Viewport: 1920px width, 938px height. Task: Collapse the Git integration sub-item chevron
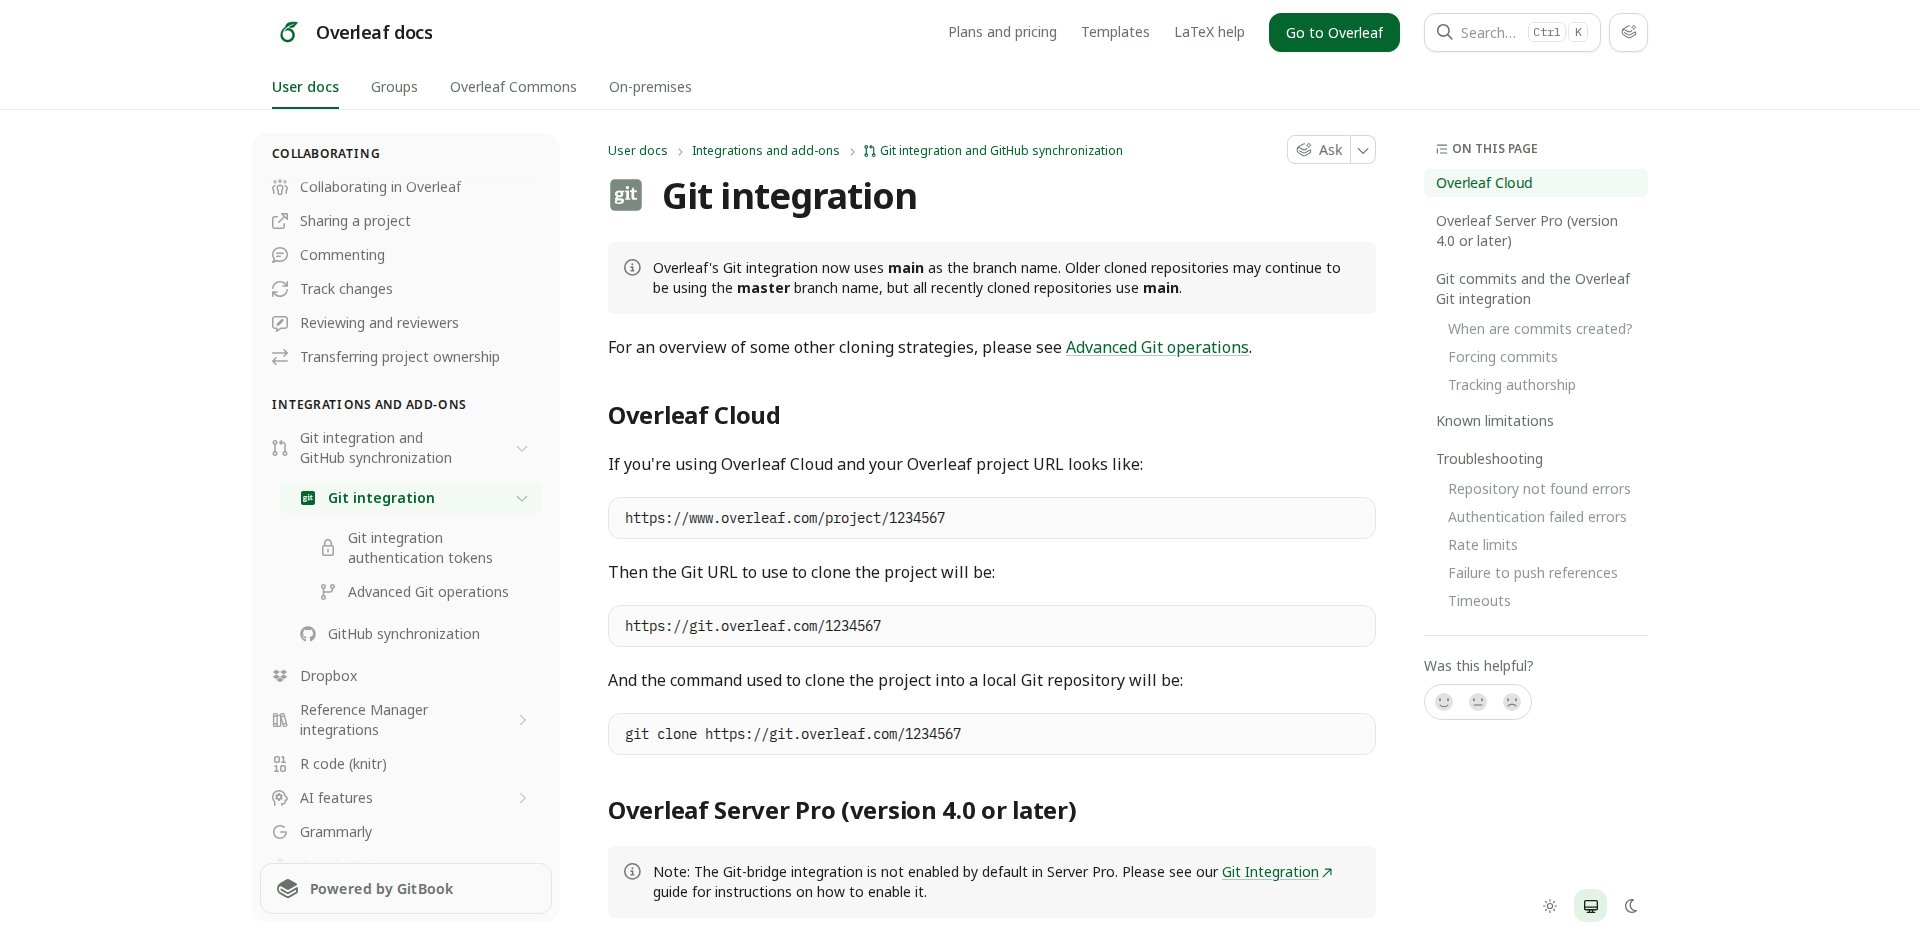click(x=522, y=498)
